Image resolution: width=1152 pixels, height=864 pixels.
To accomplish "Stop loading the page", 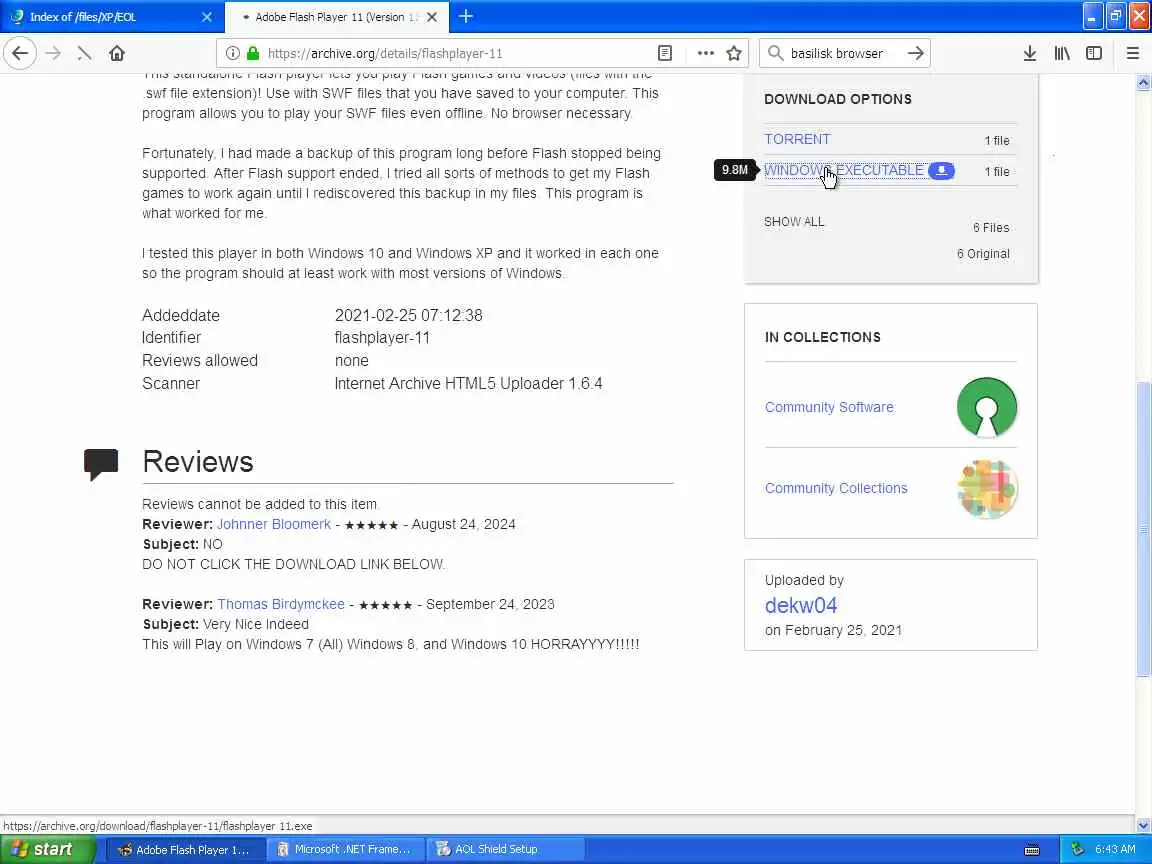I will (84, 53).
